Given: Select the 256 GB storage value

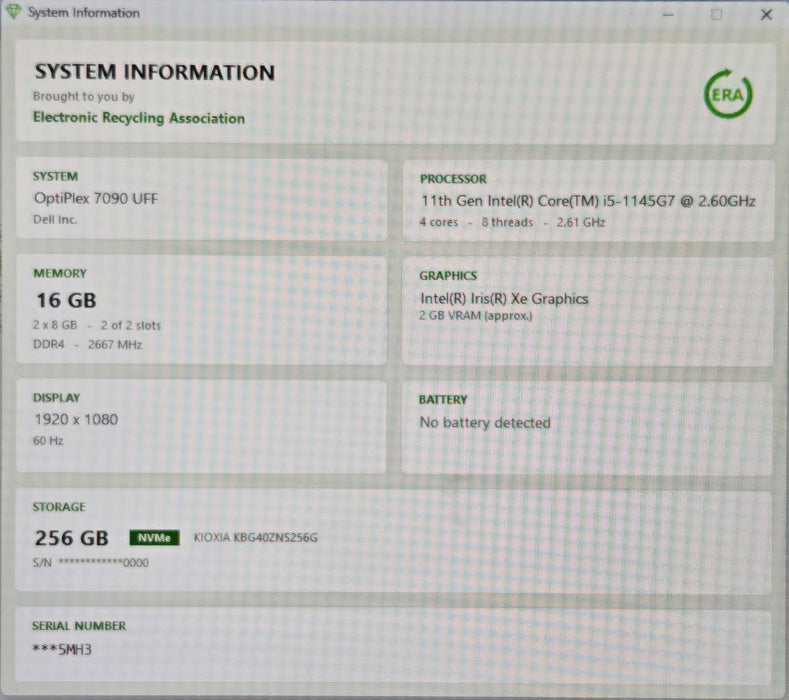Looking at the screenshot, I should pyautogui.click(x=71, y=538).
